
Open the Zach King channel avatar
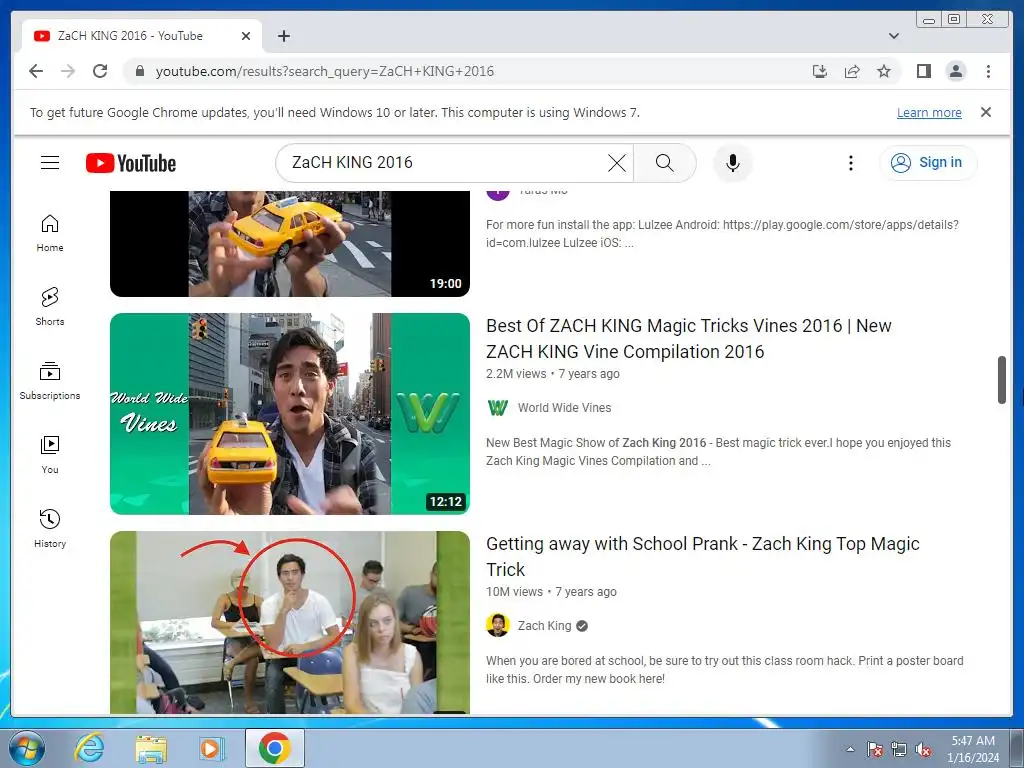pyautogui.click(x=498, y=626)
